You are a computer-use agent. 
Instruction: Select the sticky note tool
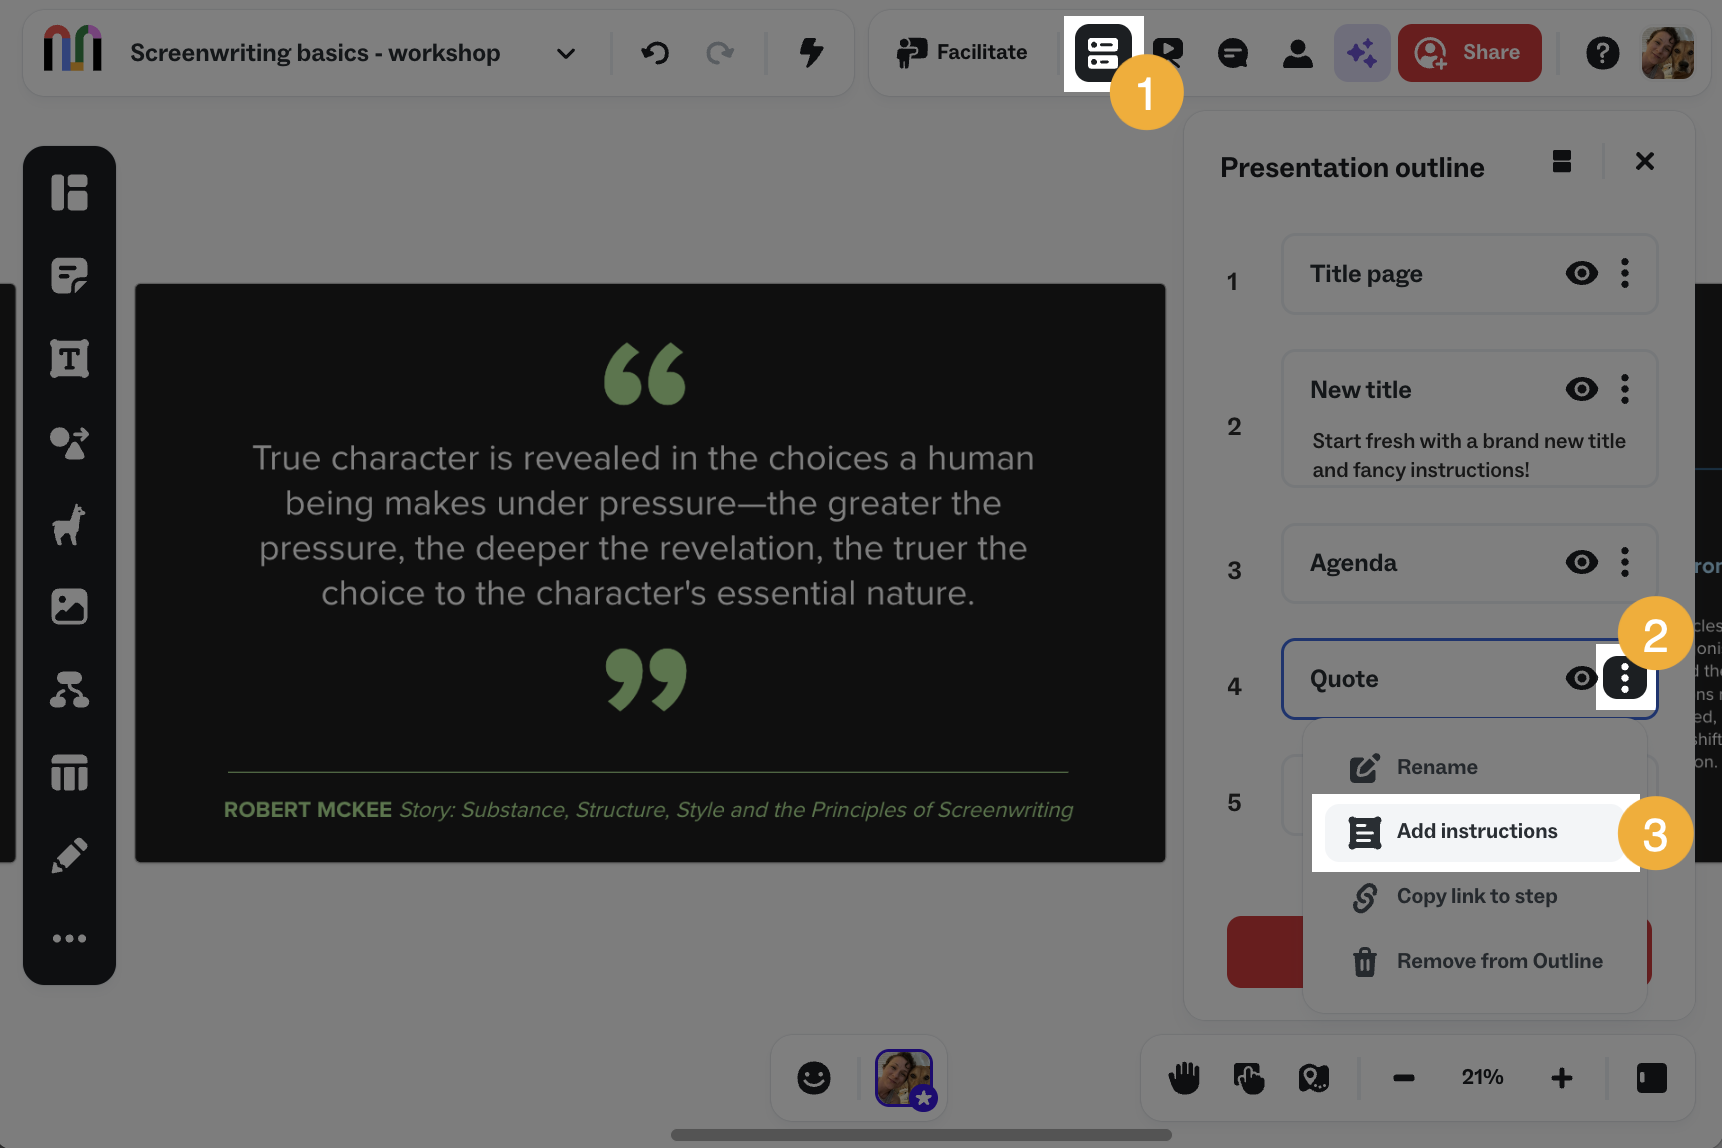pos(69,275)
